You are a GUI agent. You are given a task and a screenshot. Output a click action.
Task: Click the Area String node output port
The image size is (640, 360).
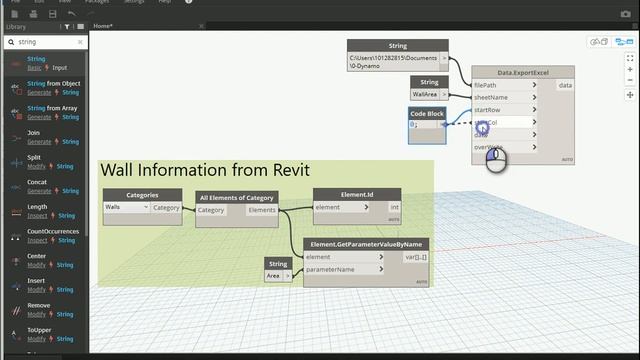coord(287,276)
